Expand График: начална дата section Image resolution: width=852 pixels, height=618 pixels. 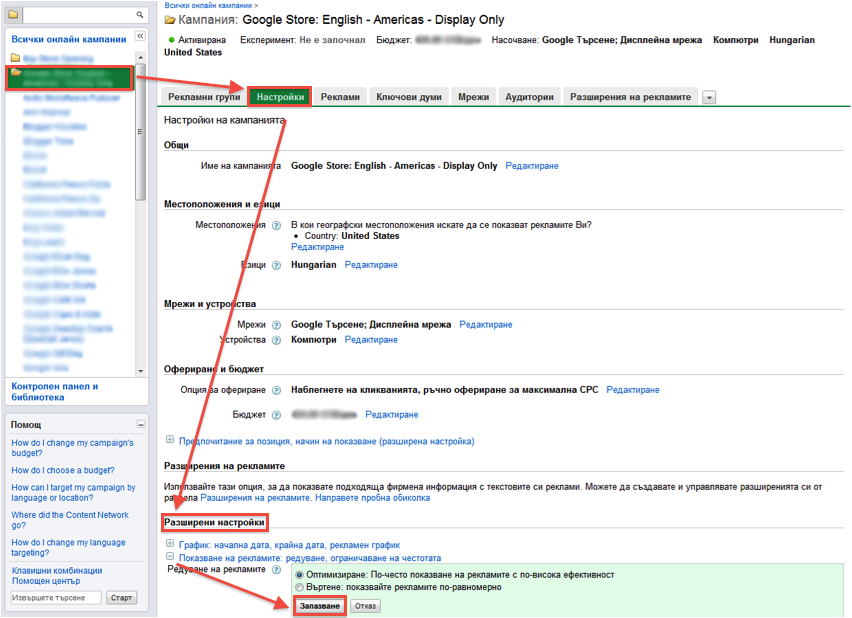pos(170,543)
